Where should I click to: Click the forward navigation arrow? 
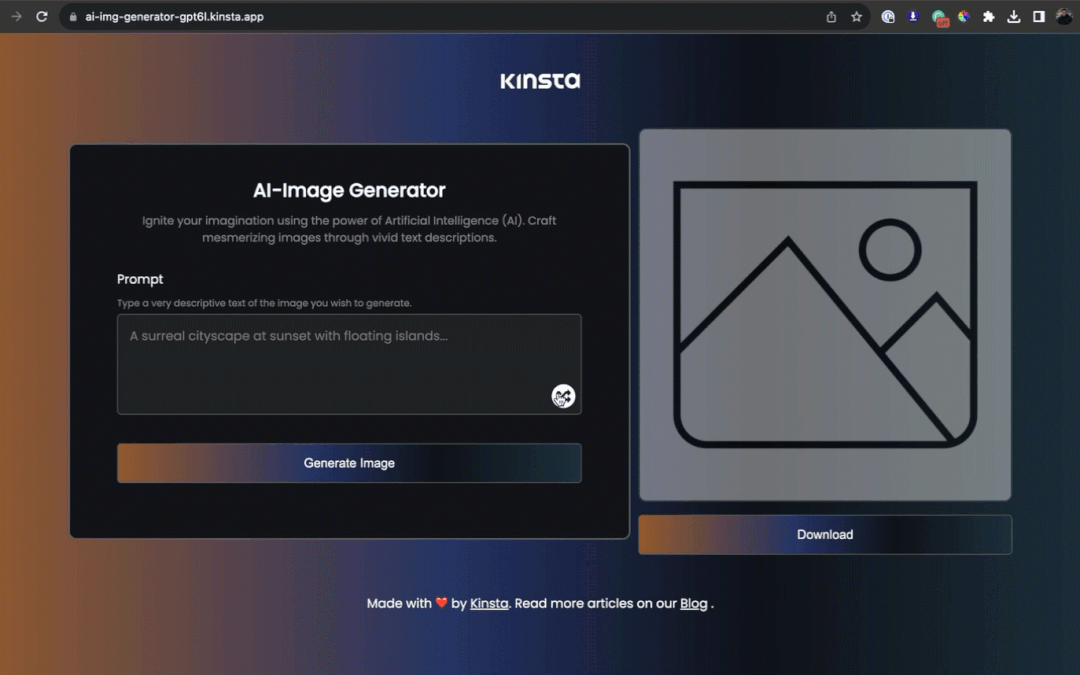pyautogui.click(x=16, y=17)
